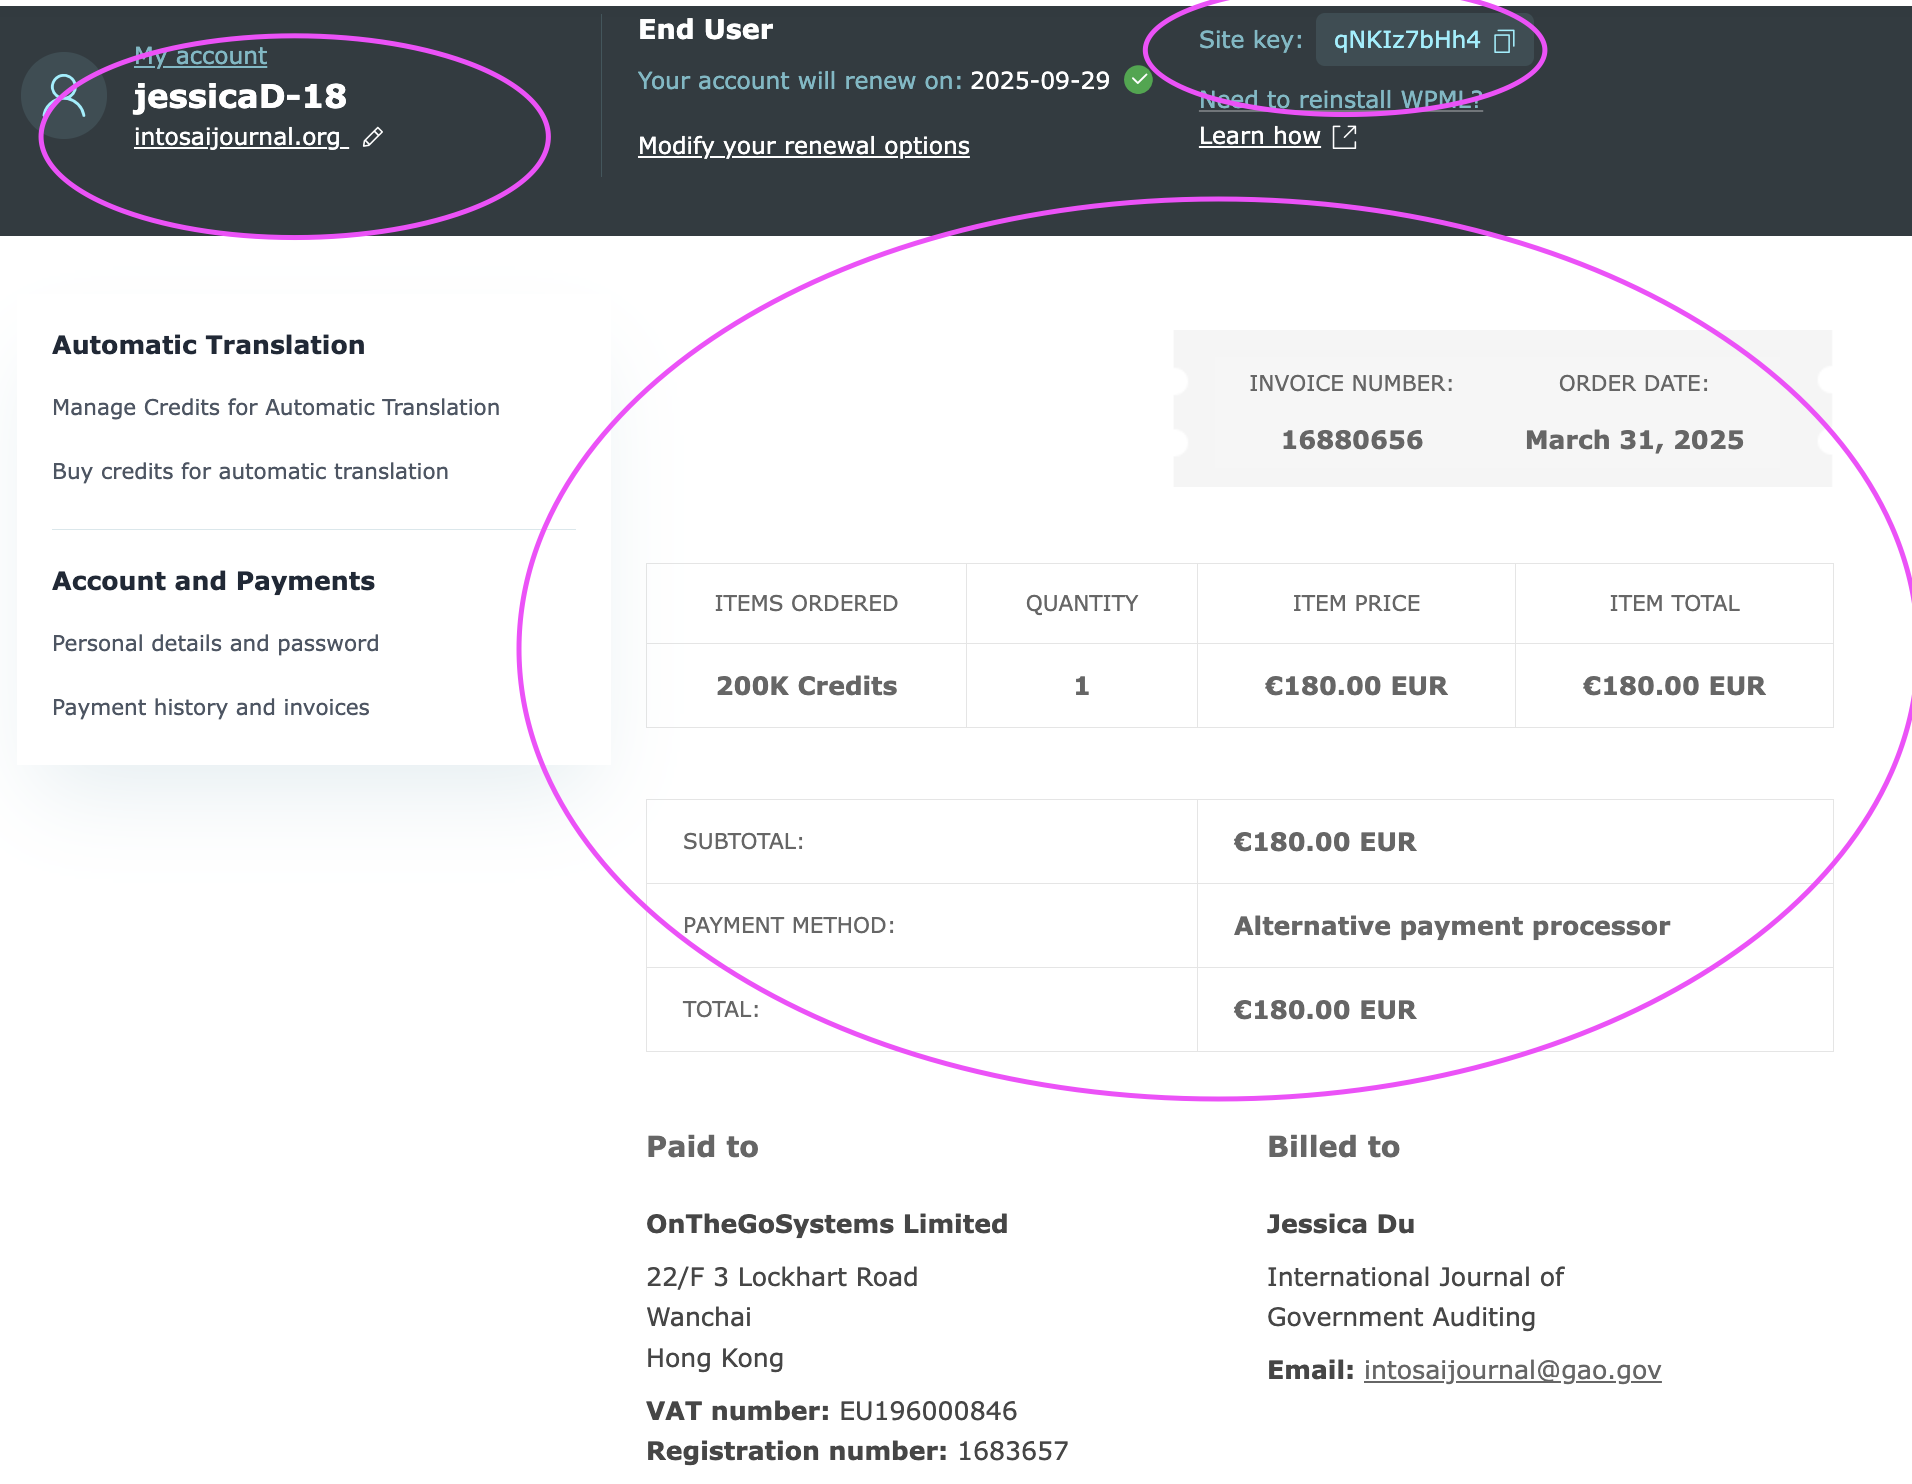Click the March 31, 2025 order date
Screen dimensions: 1912x1484
coord(1634,440)
